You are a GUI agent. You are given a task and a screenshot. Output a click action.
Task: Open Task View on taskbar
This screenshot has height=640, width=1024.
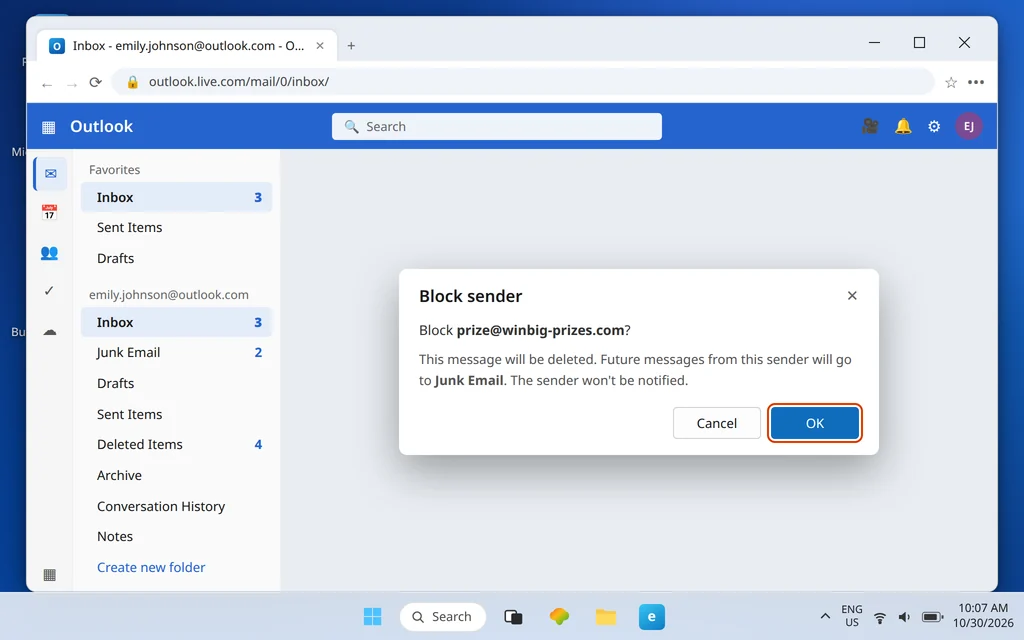point(513,616)
